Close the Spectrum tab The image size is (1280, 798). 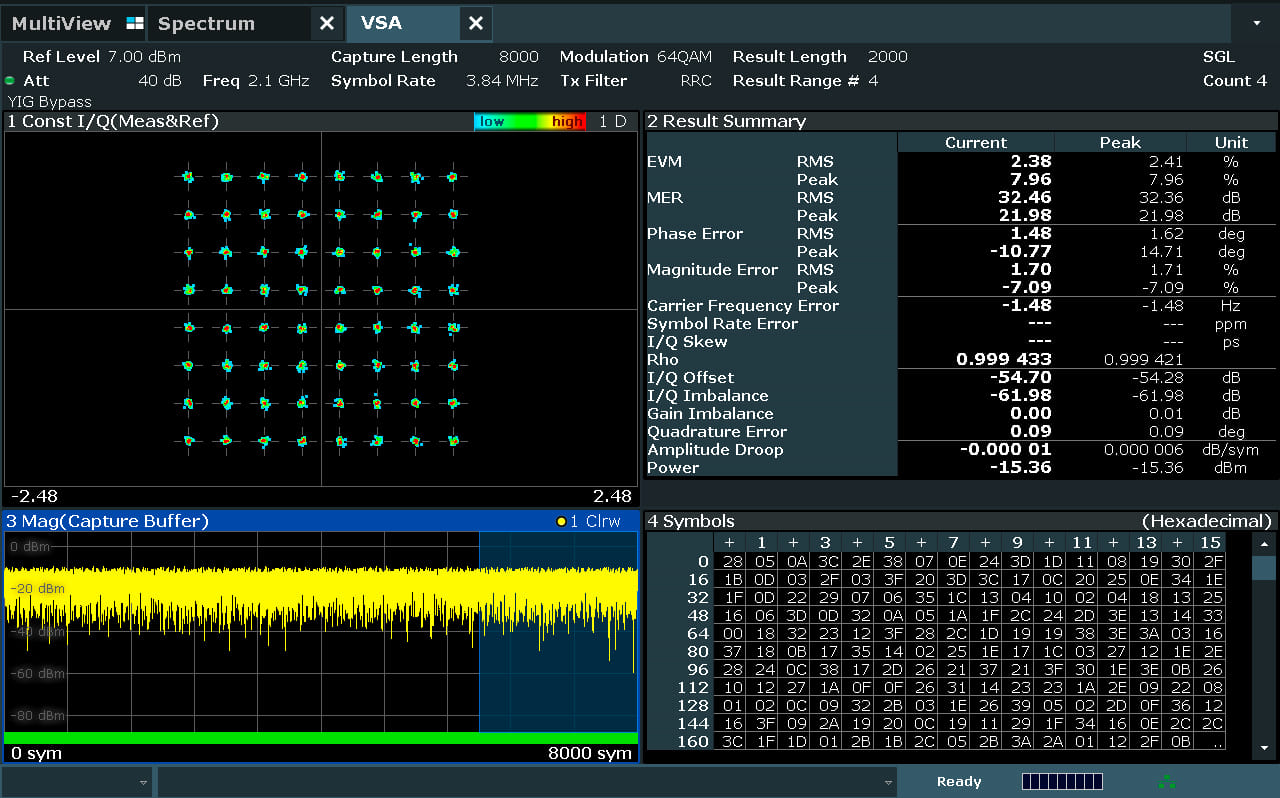click(327, 23)
